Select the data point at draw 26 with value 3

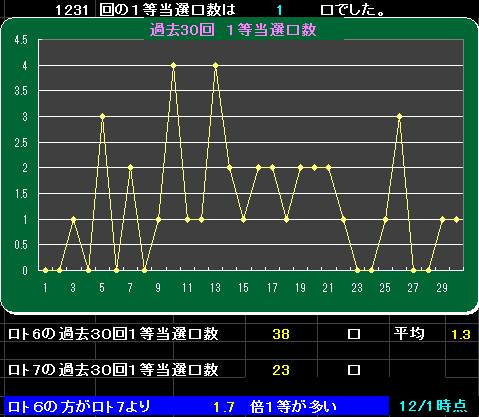point(399,116)
